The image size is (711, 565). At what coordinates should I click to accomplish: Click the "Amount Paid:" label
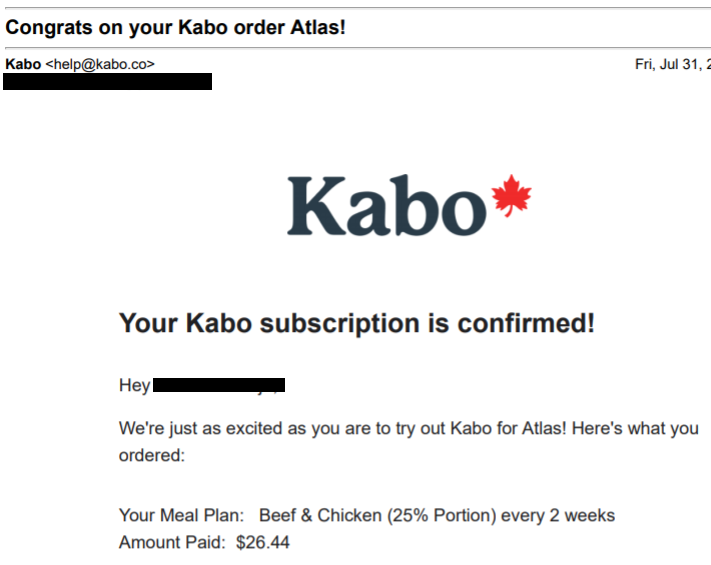point(173,543)
